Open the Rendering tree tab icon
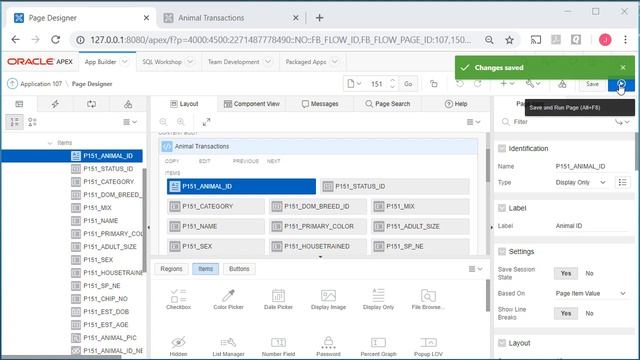Screen dimensions: 640x360 [19, 104]
